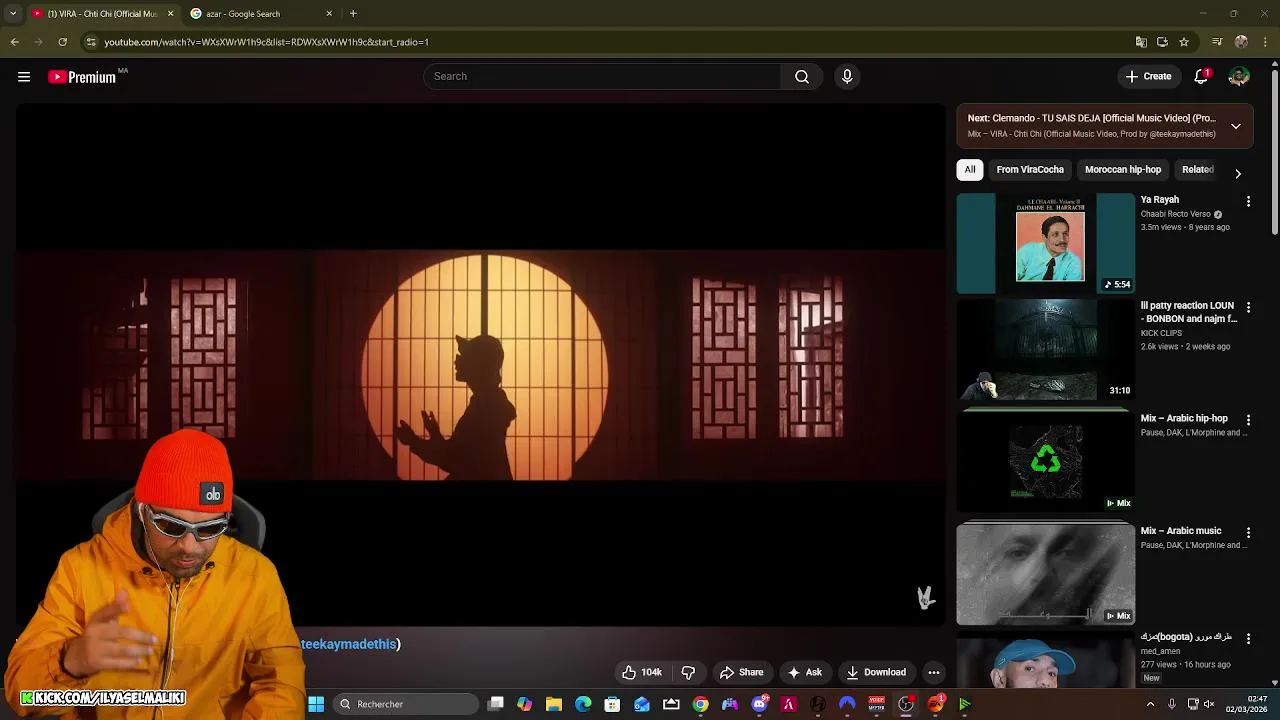This screenshot has width=1280, height=720.
Task: Open Microsoft Edge from taskbar
Action: [x=583, y=704]
